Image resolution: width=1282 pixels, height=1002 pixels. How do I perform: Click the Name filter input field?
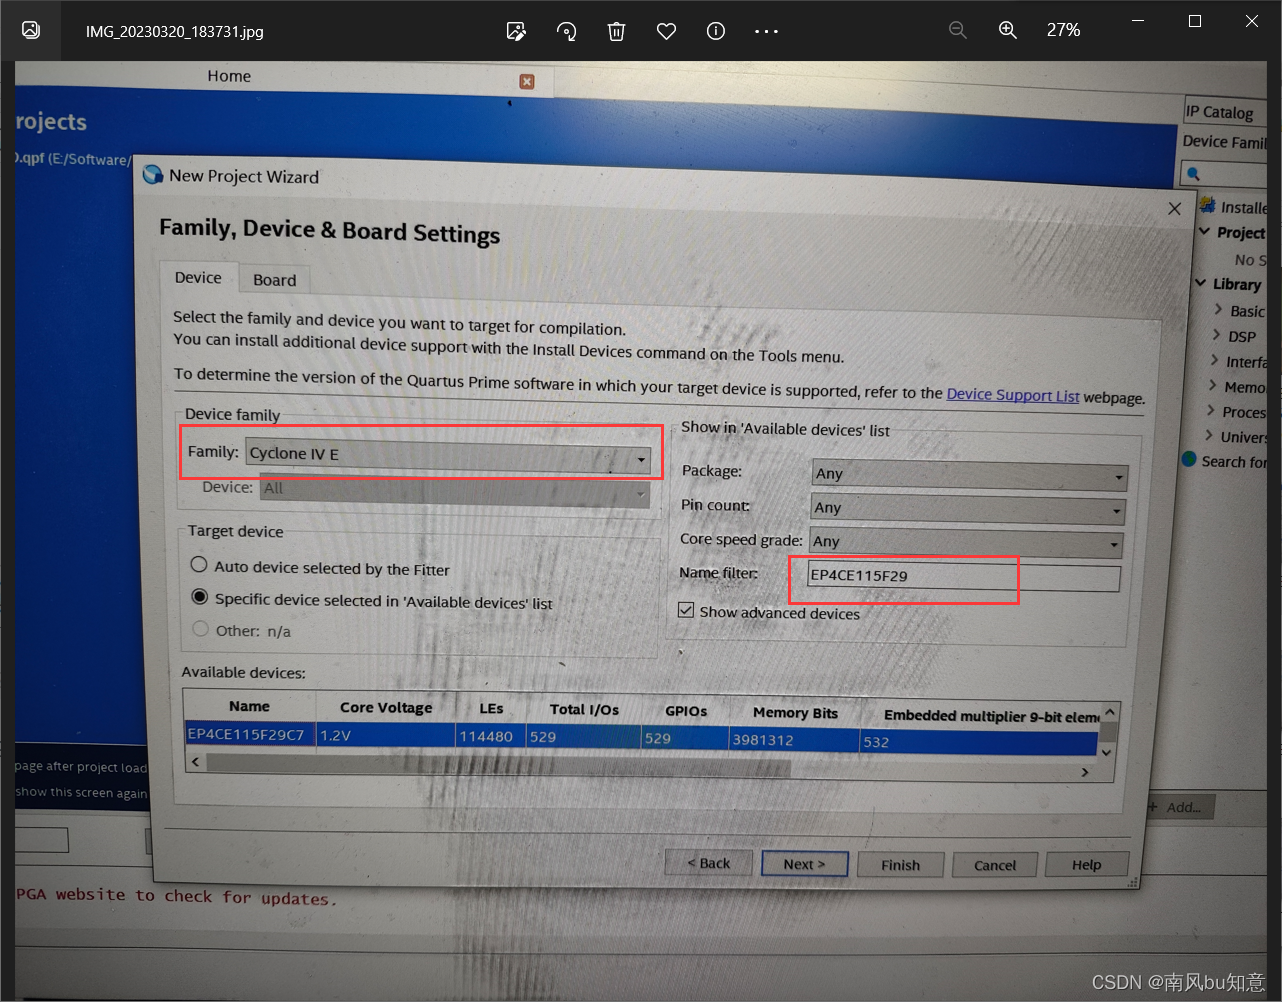[964, 577]
